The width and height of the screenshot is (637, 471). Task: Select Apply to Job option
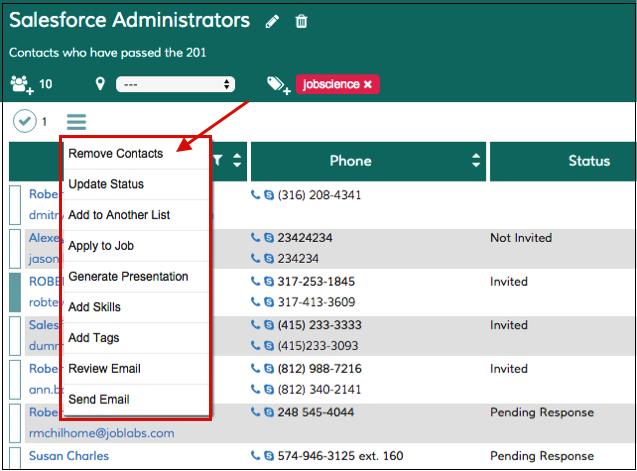coord(136,246)
